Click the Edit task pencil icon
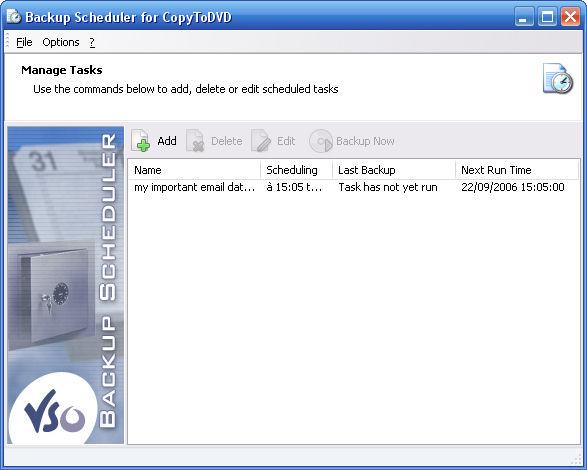587x470 pixels. (x=261, y=141)
